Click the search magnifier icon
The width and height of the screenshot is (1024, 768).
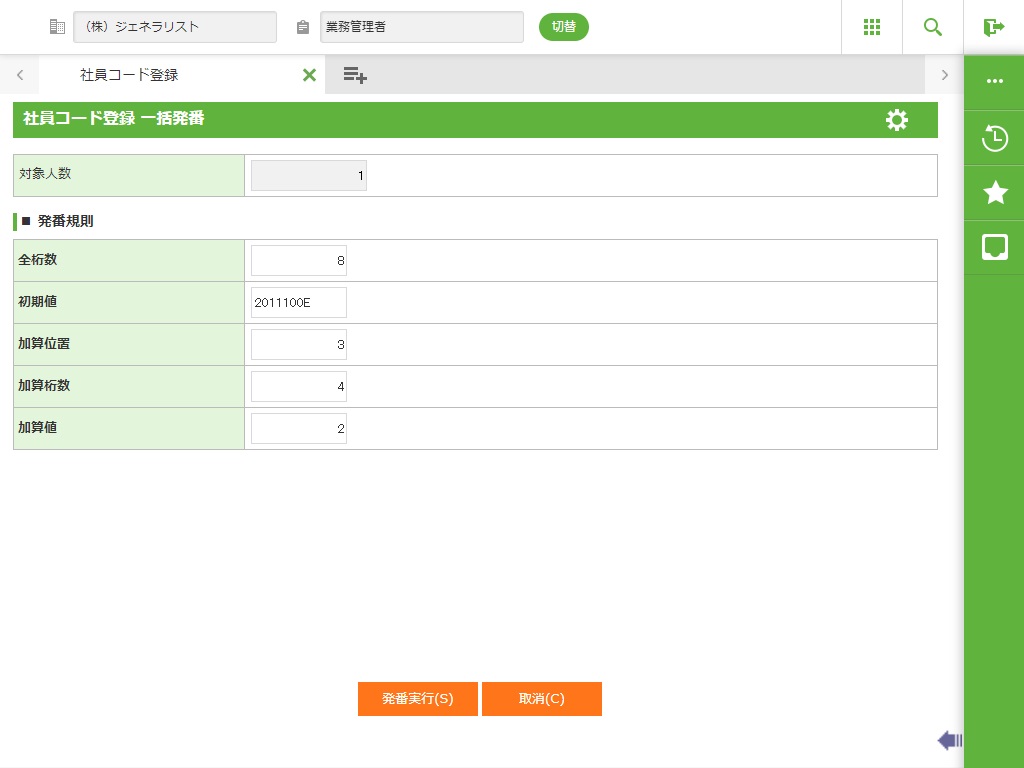click(x=933, y=27)
